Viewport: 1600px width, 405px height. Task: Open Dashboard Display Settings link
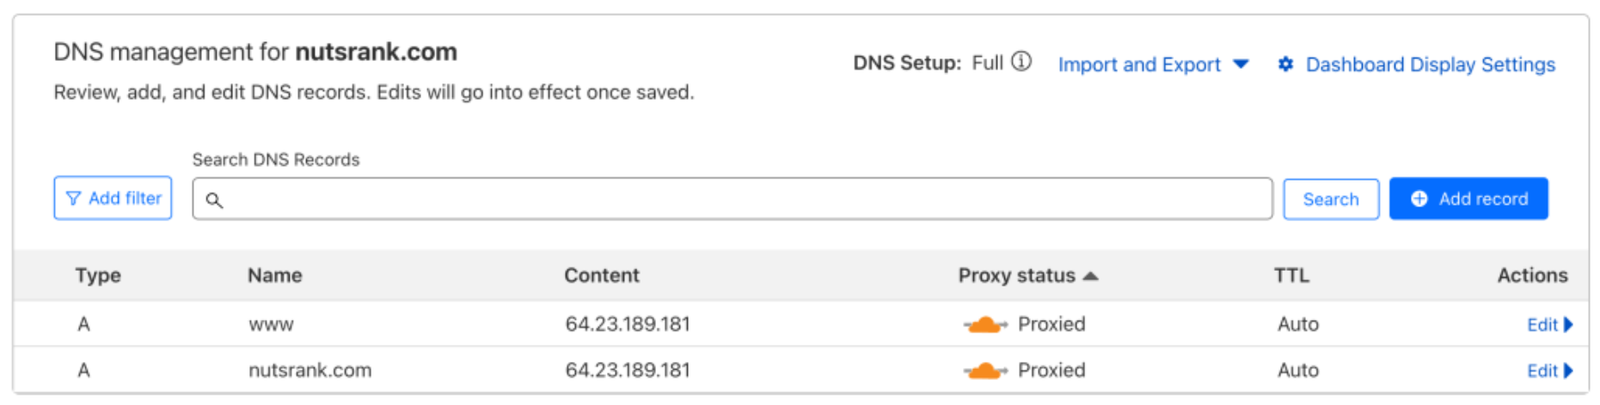[x=1430, y=65]
